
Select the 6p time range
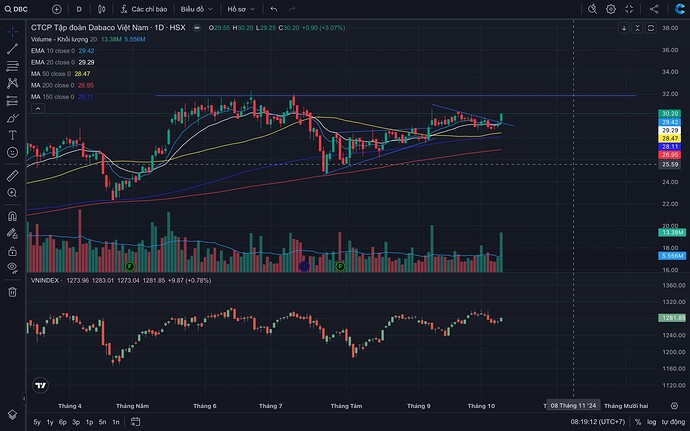click(x=62, y=422)
